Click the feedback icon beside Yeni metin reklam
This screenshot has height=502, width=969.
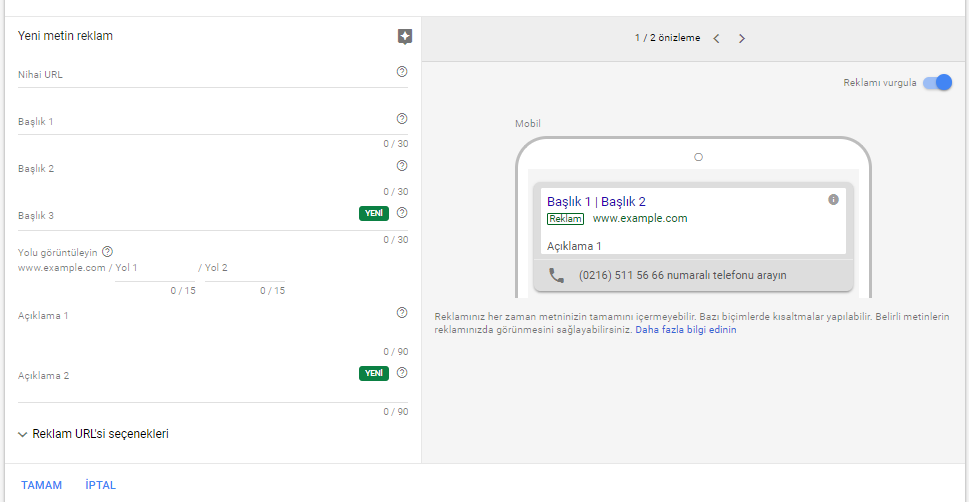click(x=404, y=37)
